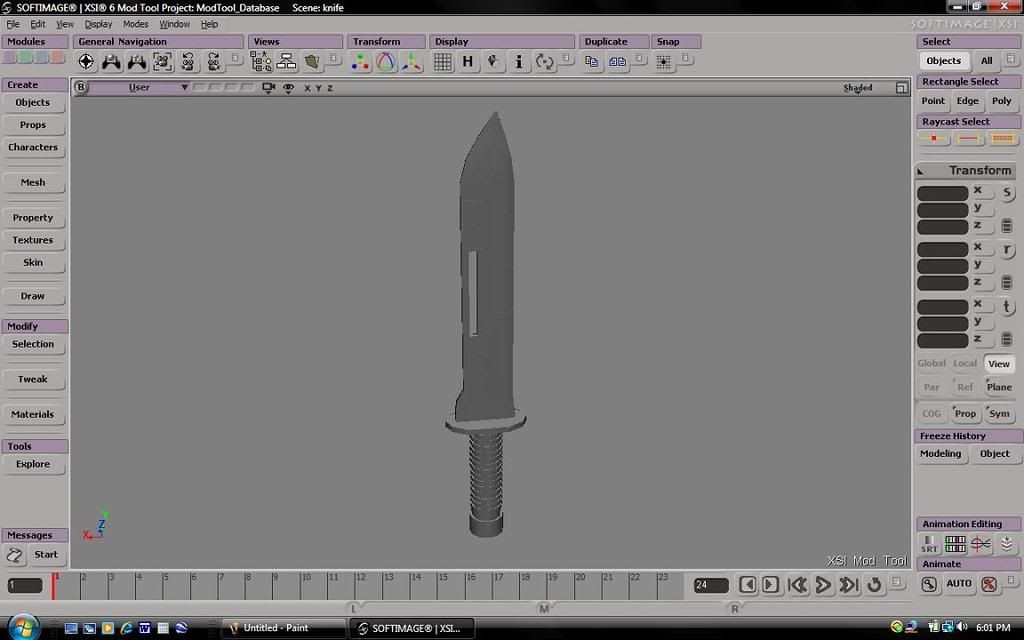Click the Mesh button
Viewport: 1024px width, 640px height.
coord(33,183)
